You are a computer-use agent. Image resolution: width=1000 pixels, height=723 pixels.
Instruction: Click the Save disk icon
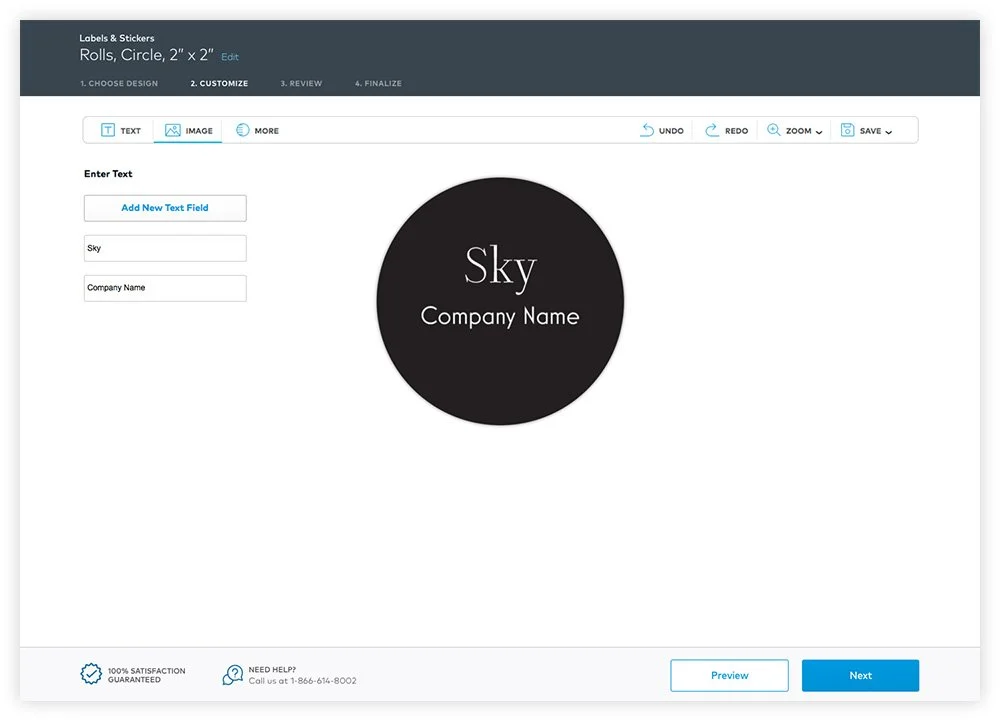(x=847, y=130)
